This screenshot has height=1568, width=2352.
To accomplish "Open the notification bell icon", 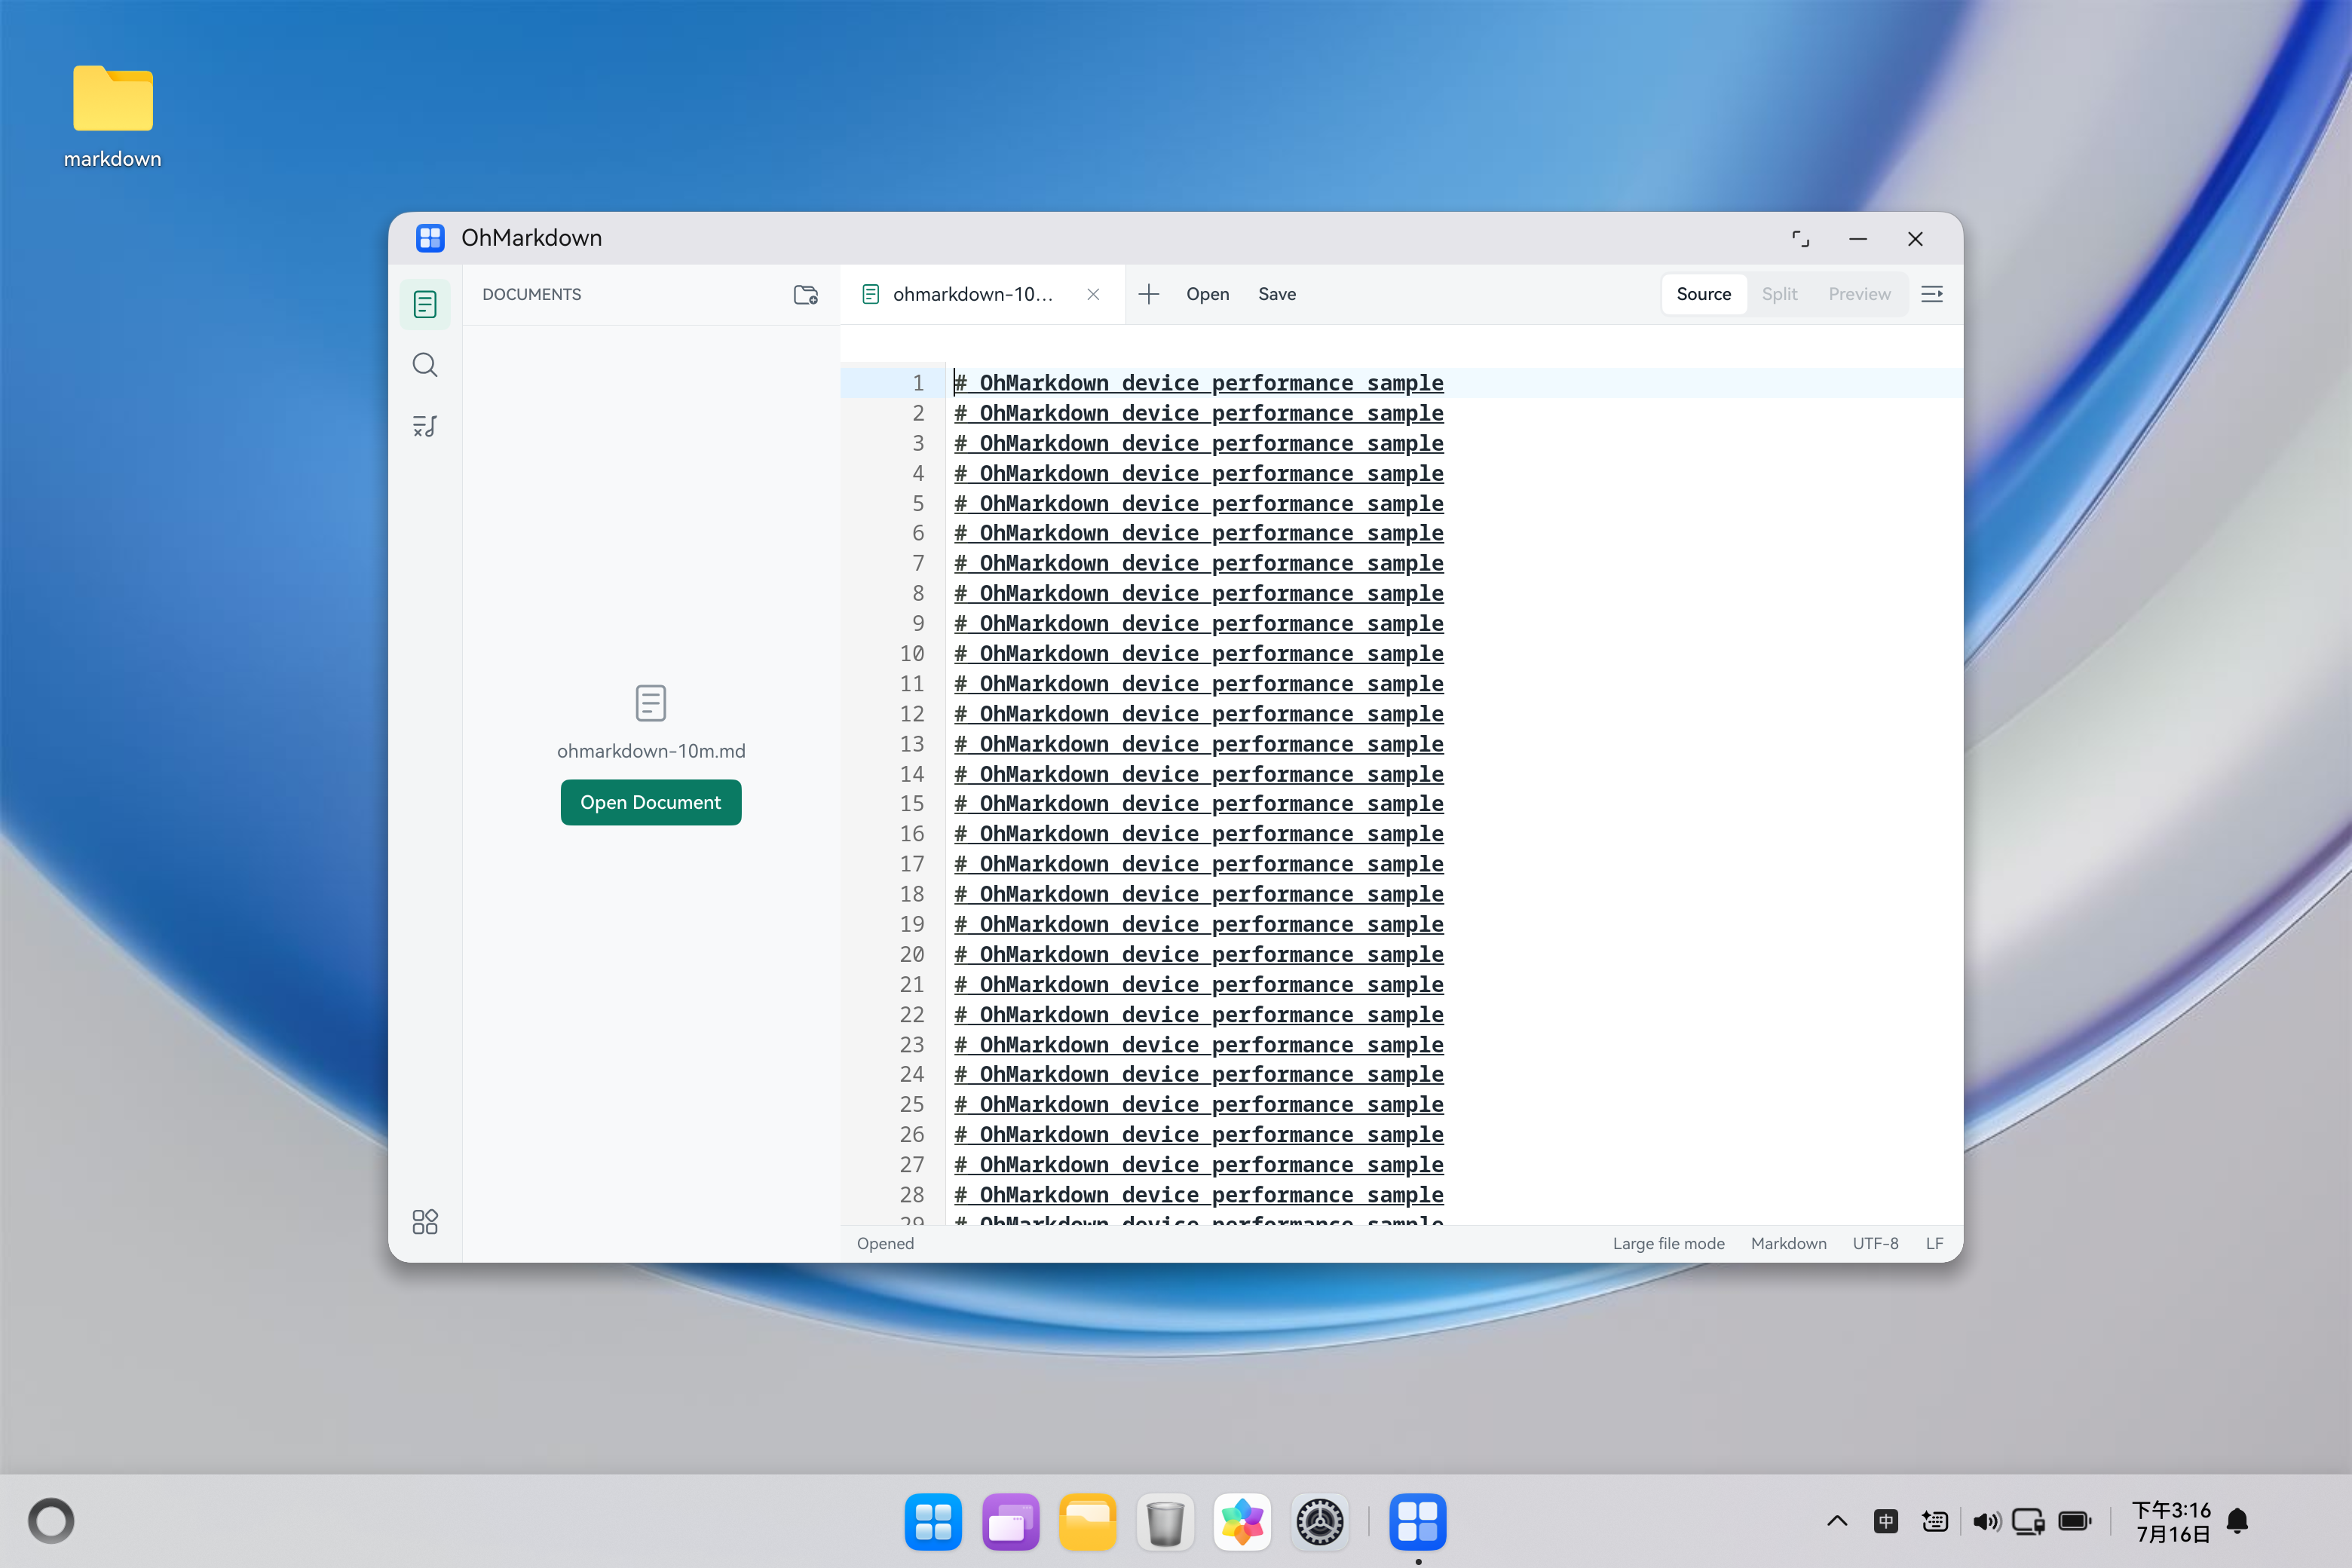I will (x=2237, y=1521).
